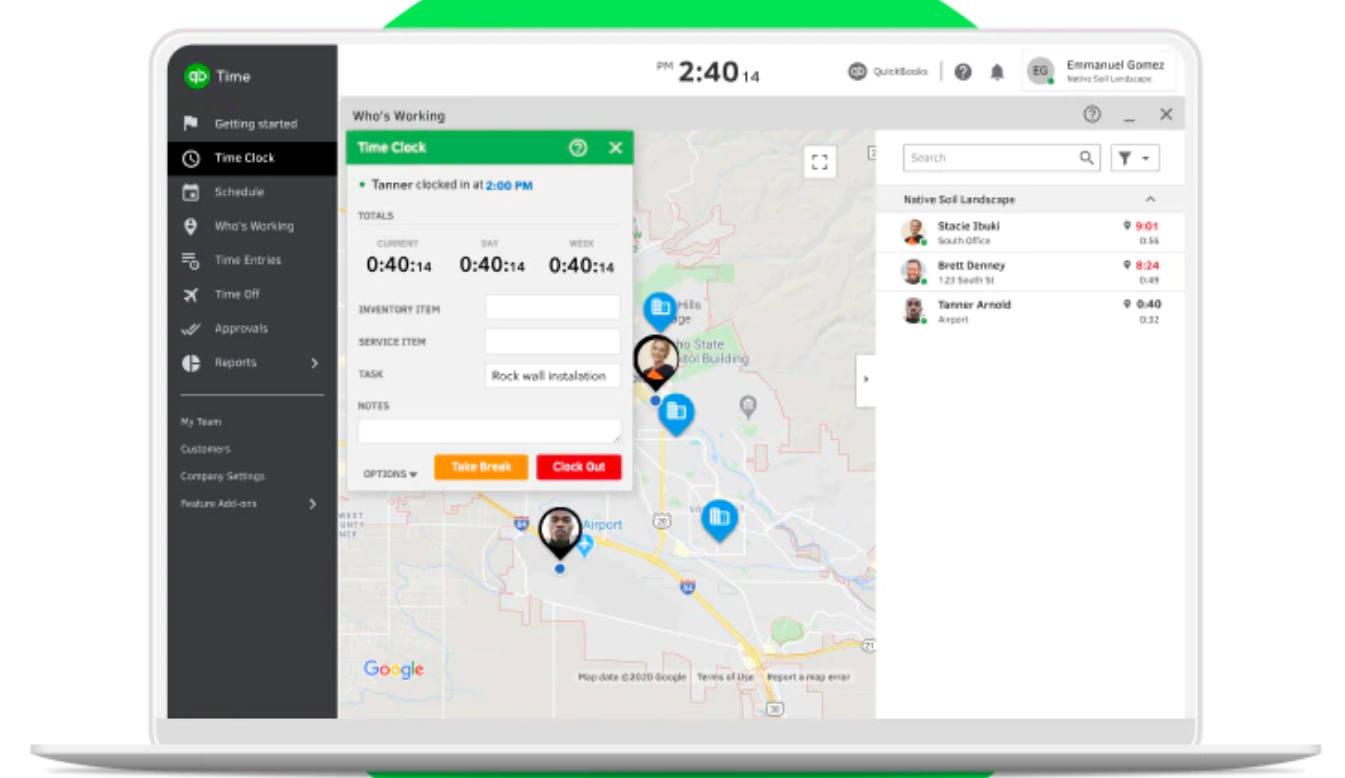Image resolution: width=1345 pixels, height=778 pixels.
Task: Click the Take Break button
Action: point(481,466)
